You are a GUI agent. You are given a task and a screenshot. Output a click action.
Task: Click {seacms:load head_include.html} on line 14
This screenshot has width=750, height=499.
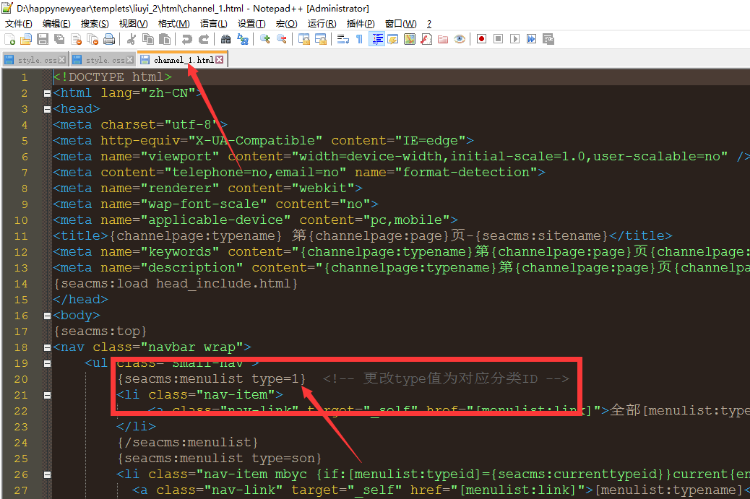click(x=176, y=284)
